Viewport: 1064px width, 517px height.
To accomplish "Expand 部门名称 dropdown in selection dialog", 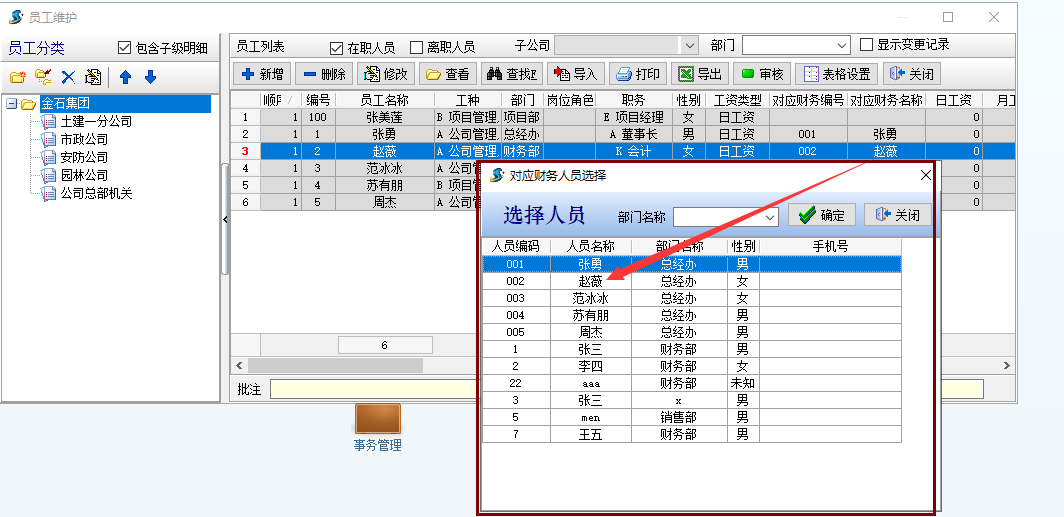I will [x=770, y=217].
